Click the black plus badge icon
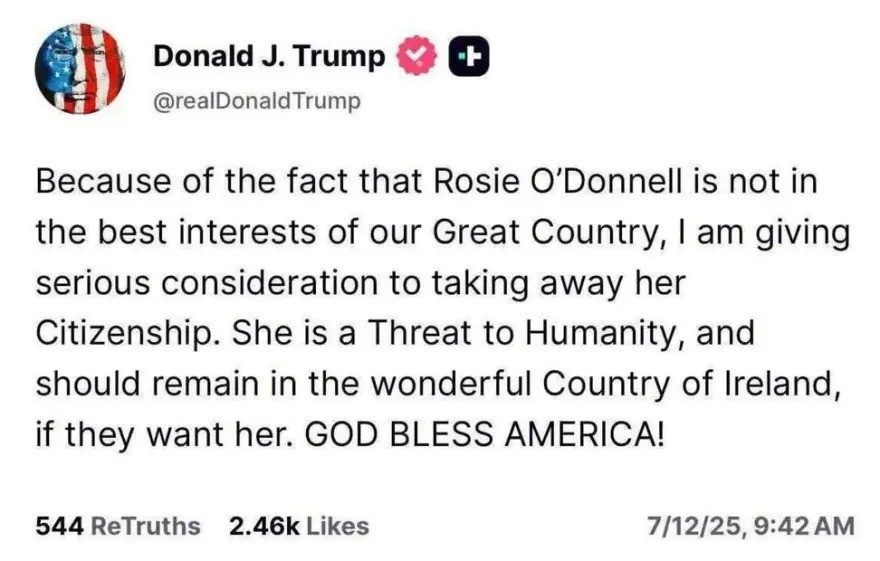This screenshot has width=880, height=561. 469,56
